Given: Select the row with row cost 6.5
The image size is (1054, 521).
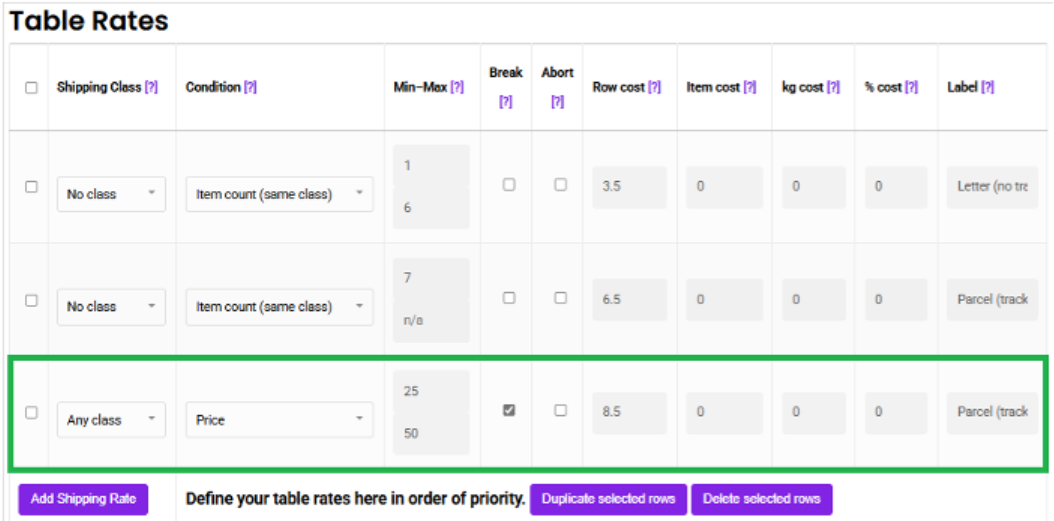Looking at the screenshot, I should [31, 300].
